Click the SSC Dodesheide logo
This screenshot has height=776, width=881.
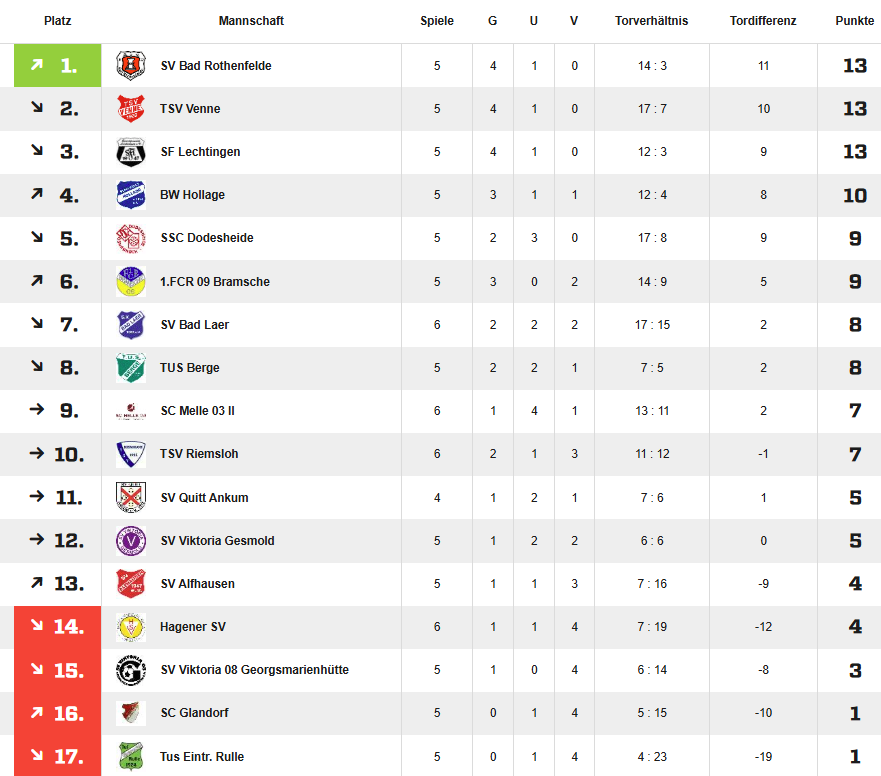131,238
